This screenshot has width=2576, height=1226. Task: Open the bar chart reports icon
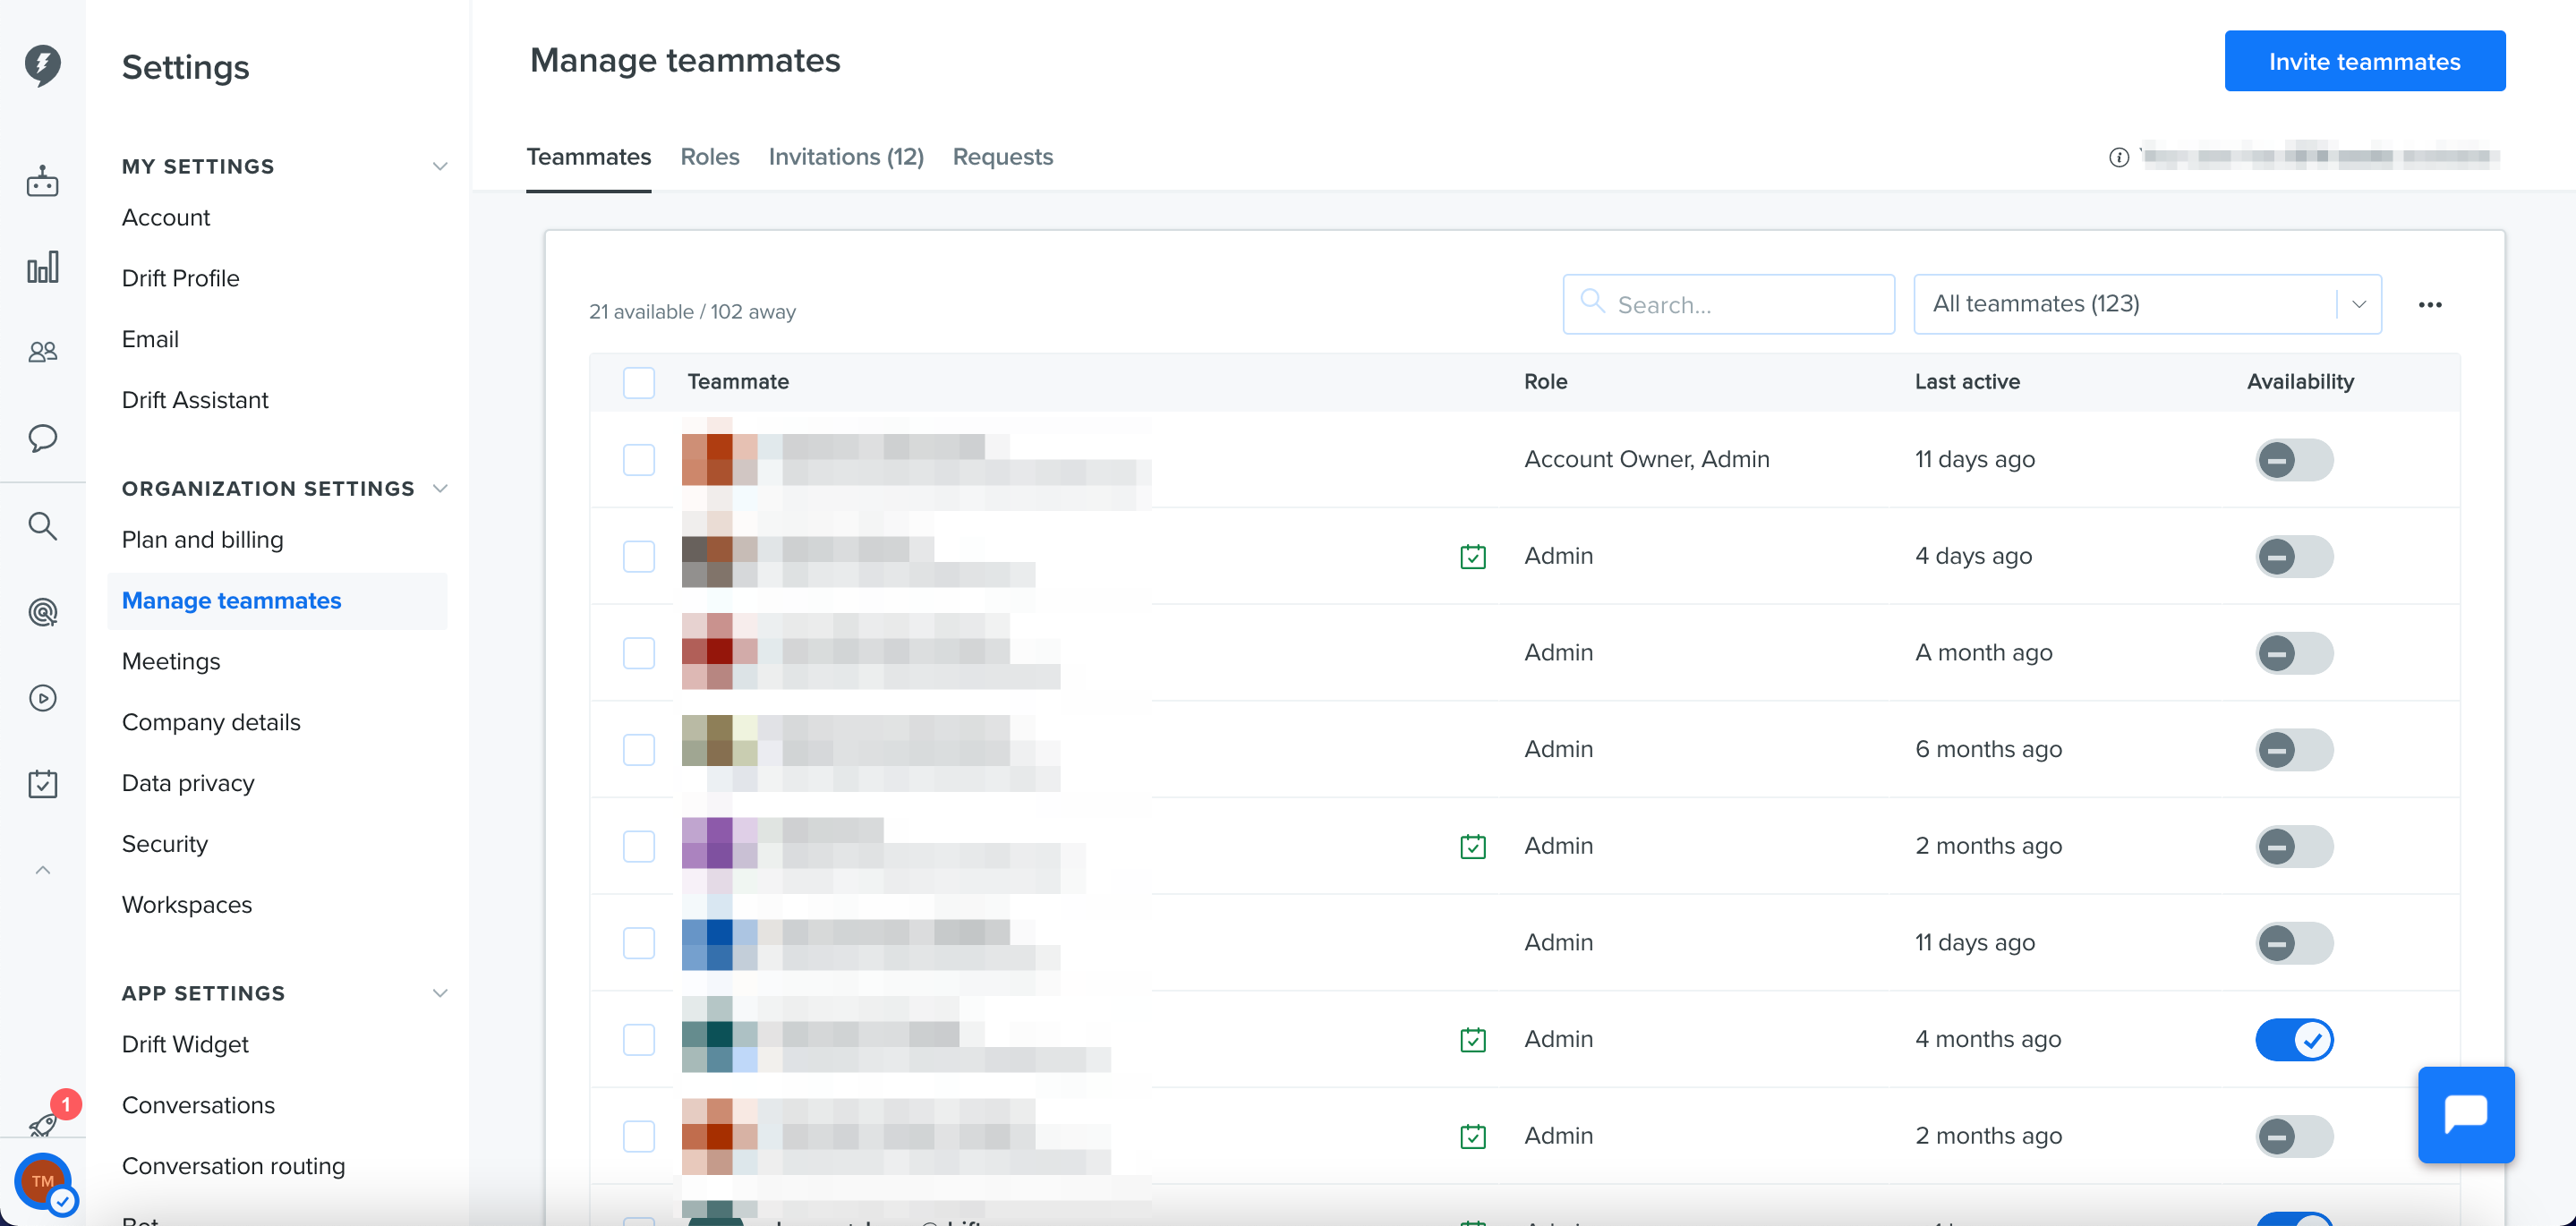pyautogui.click(x=42, y=266)
